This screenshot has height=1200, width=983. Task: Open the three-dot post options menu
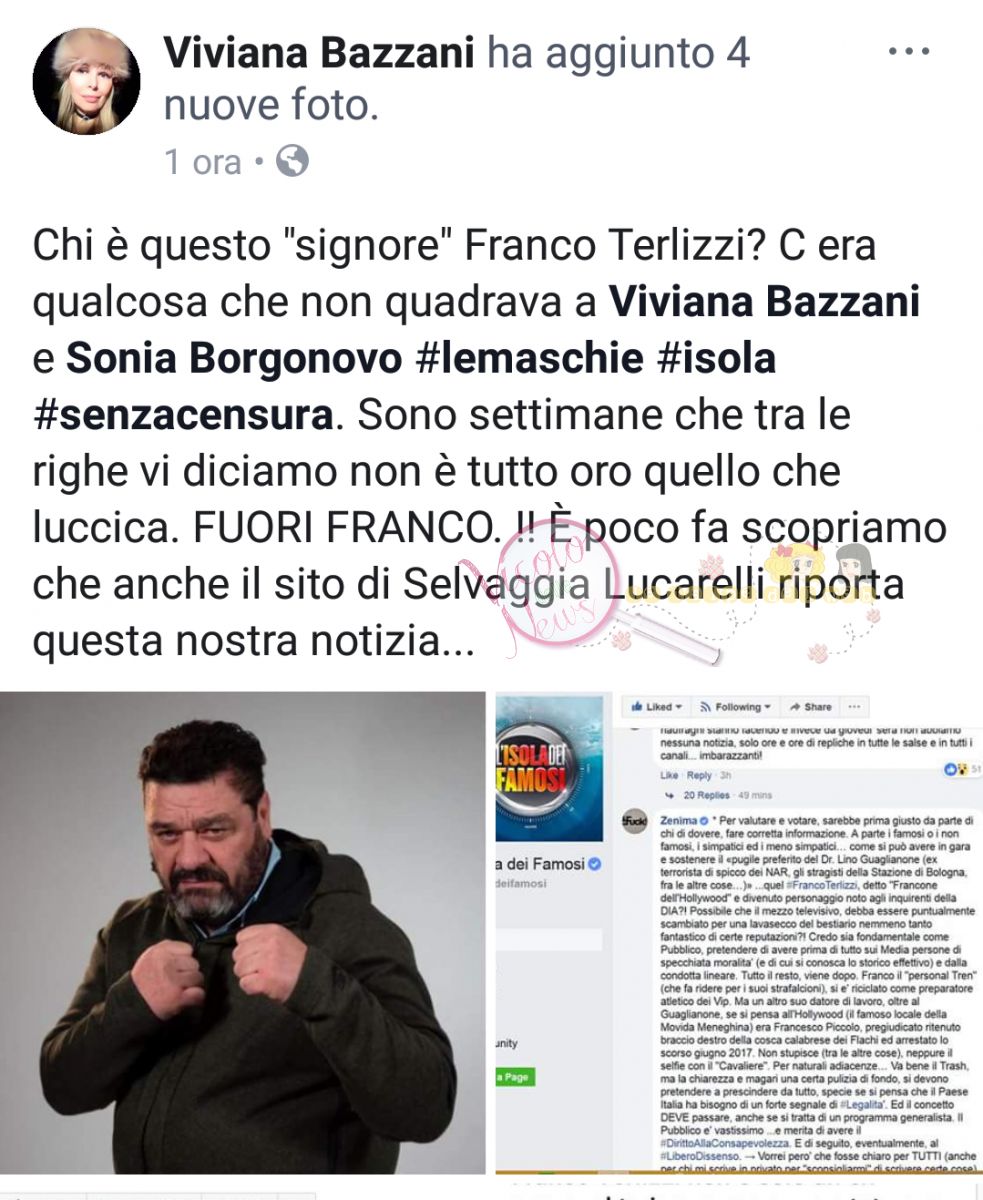[909, 50]
